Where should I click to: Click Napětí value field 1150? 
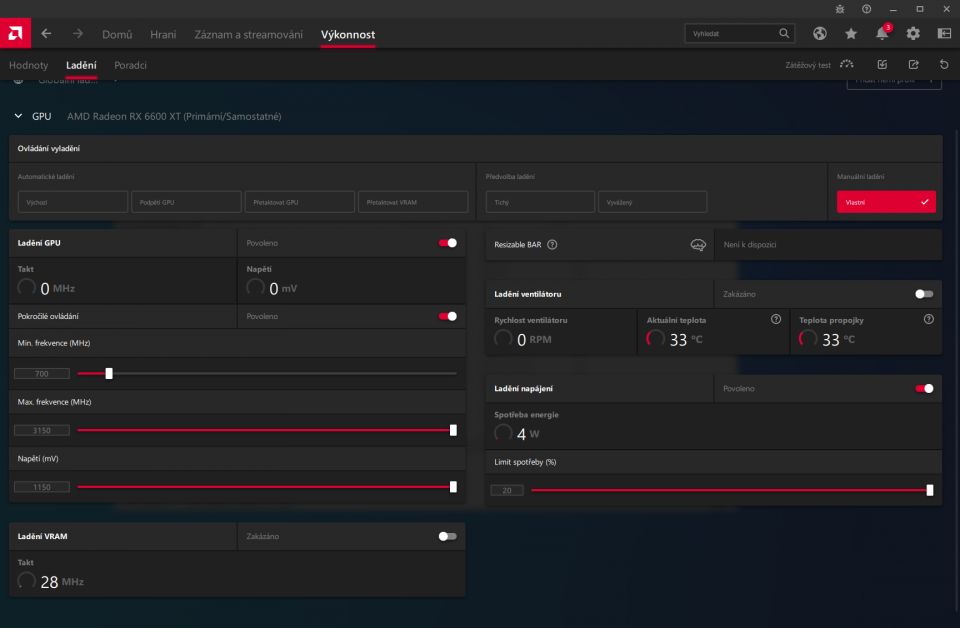pyautogui.click(x=42, y=487)
